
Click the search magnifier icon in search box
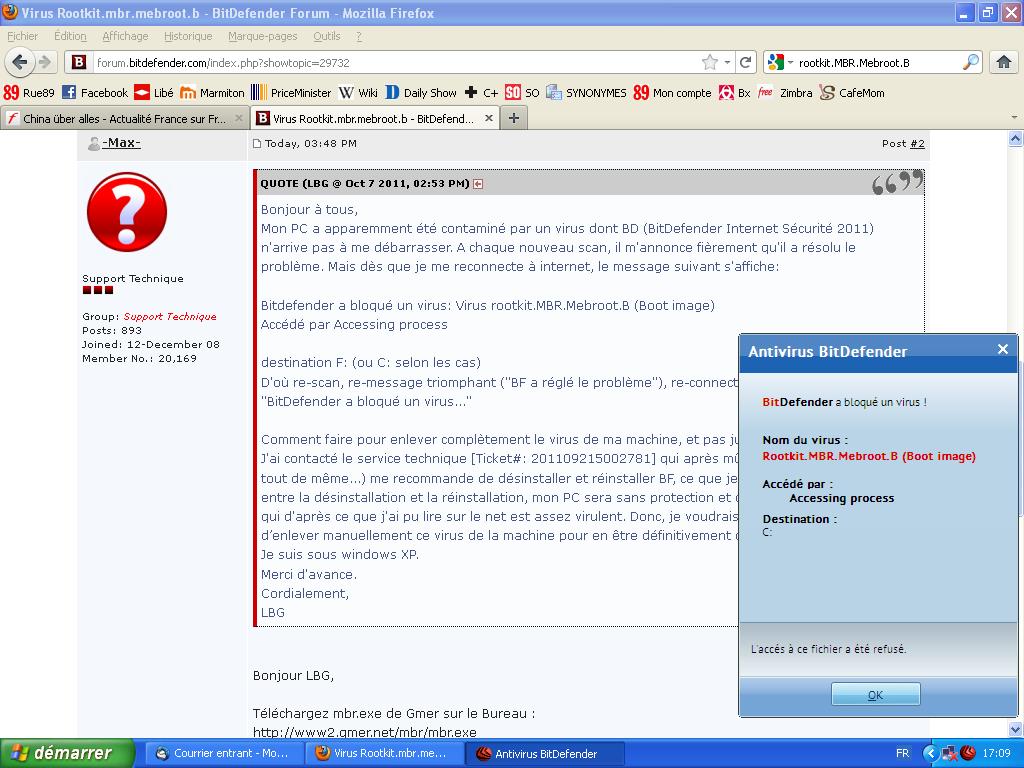click(x=971, y=62)
